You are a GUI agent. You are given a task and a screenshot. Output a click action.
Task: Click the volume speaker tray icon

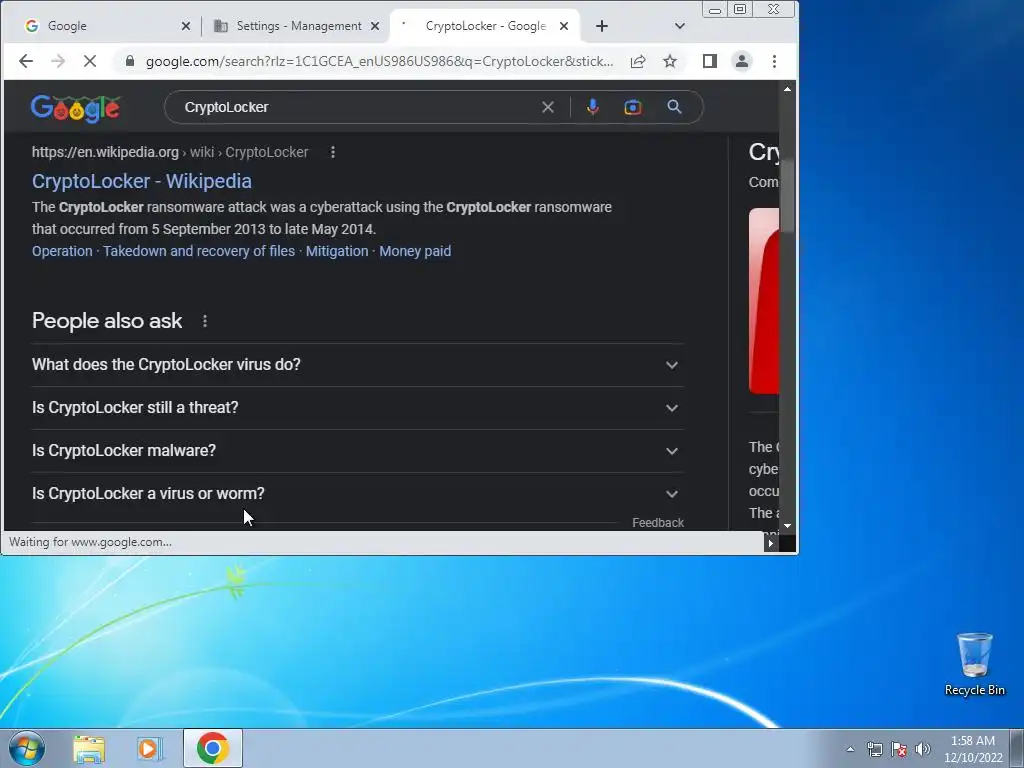click(923, 749)
